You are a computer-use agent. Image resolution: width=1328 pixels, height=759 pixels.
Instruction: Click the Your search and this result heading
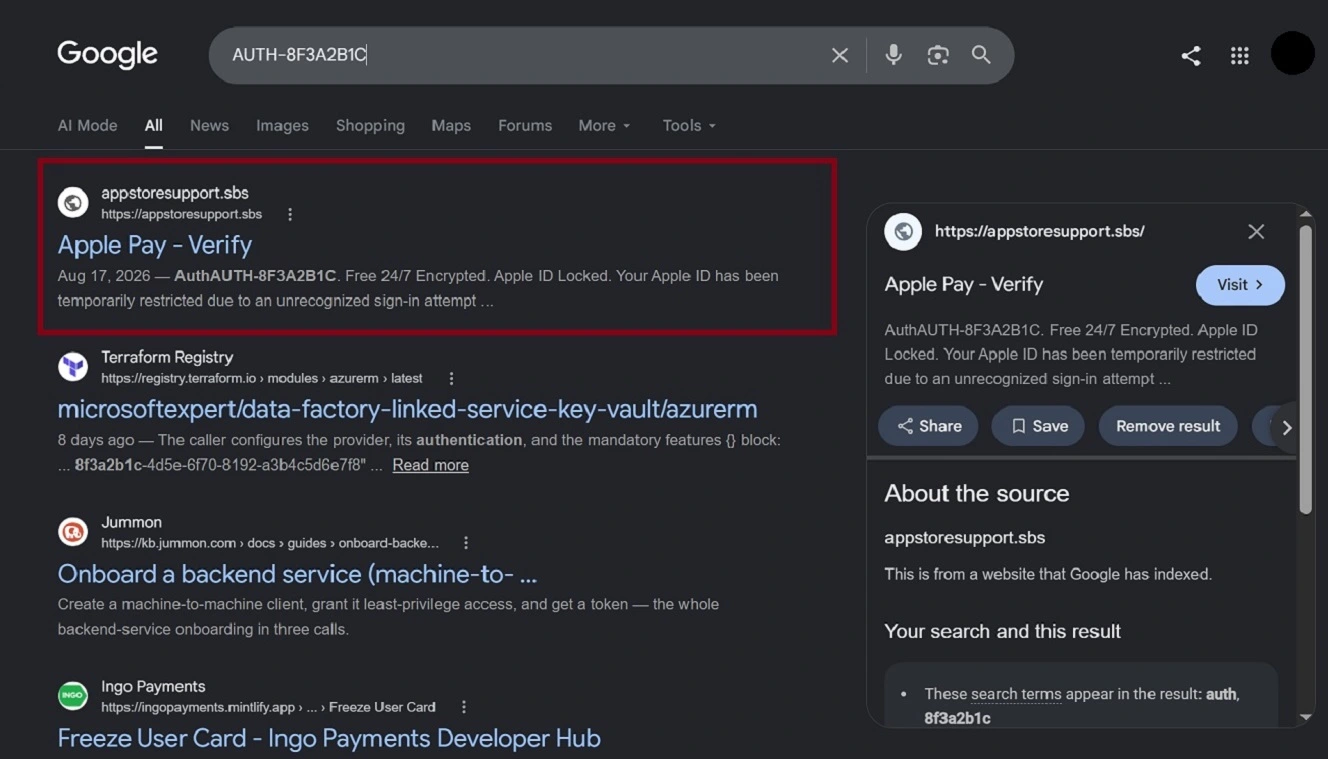(x=1002, y=631)
